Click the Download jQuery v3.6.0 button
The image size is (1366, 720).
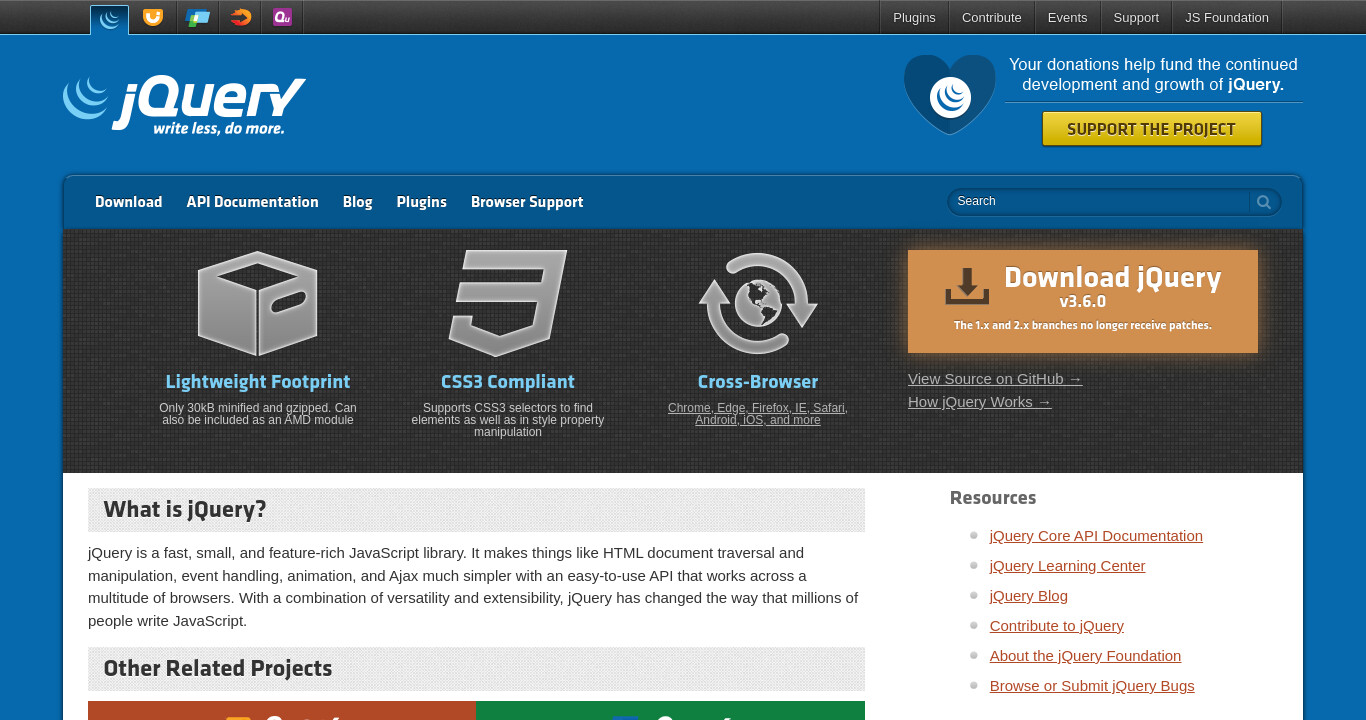point(1083,301)
